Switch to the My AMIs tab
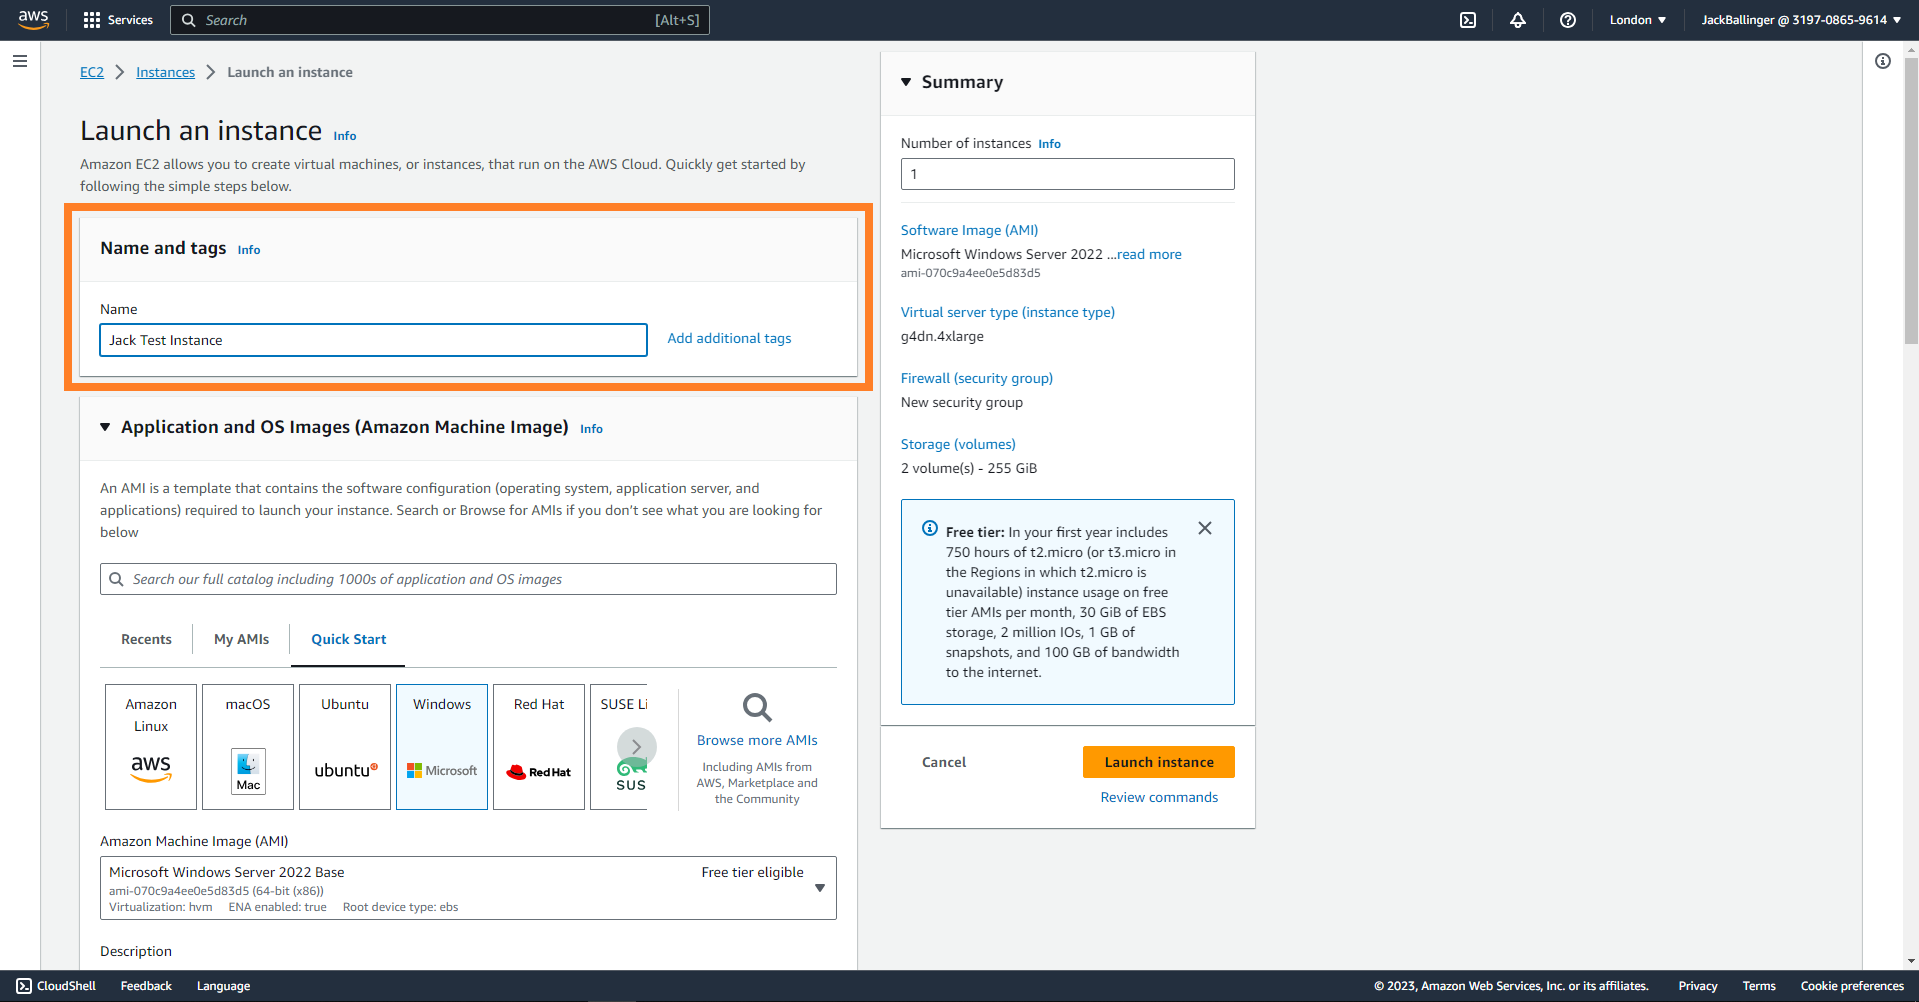 click(x=241, y=639)
